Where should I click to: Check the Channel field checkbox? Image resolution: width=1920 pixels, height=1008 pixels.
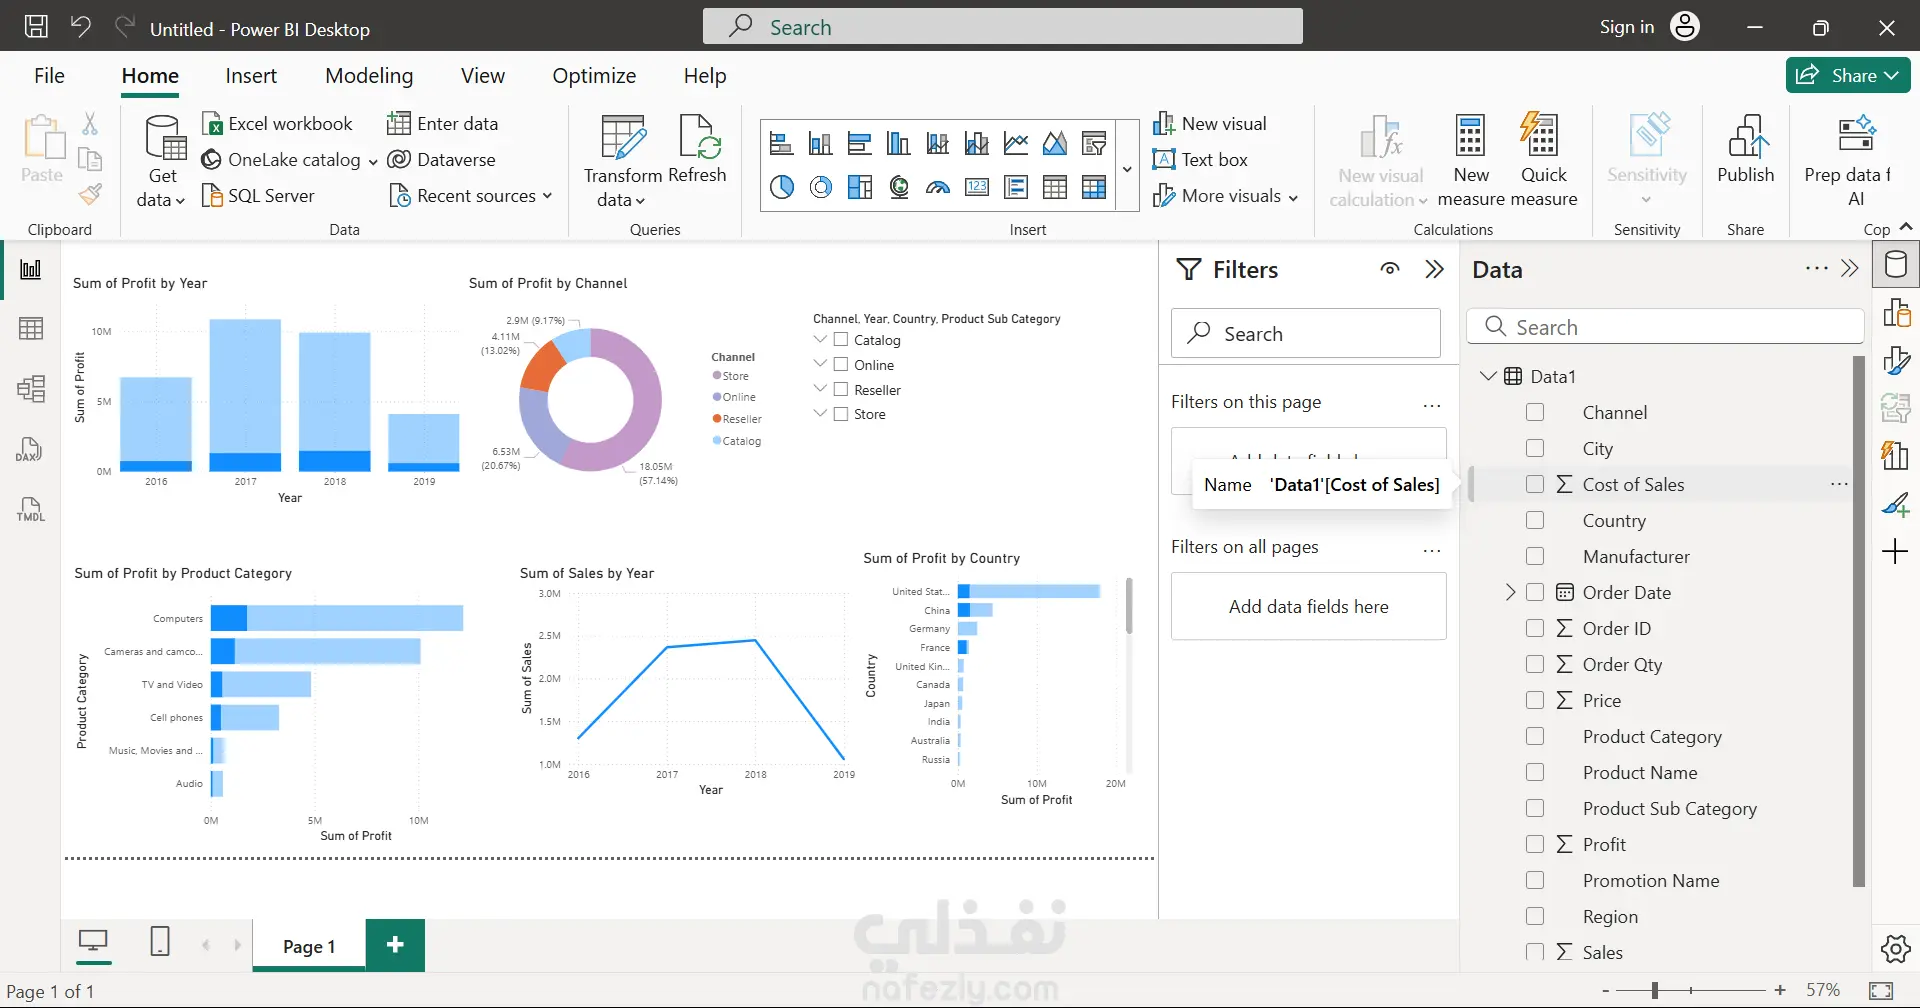1535,412
